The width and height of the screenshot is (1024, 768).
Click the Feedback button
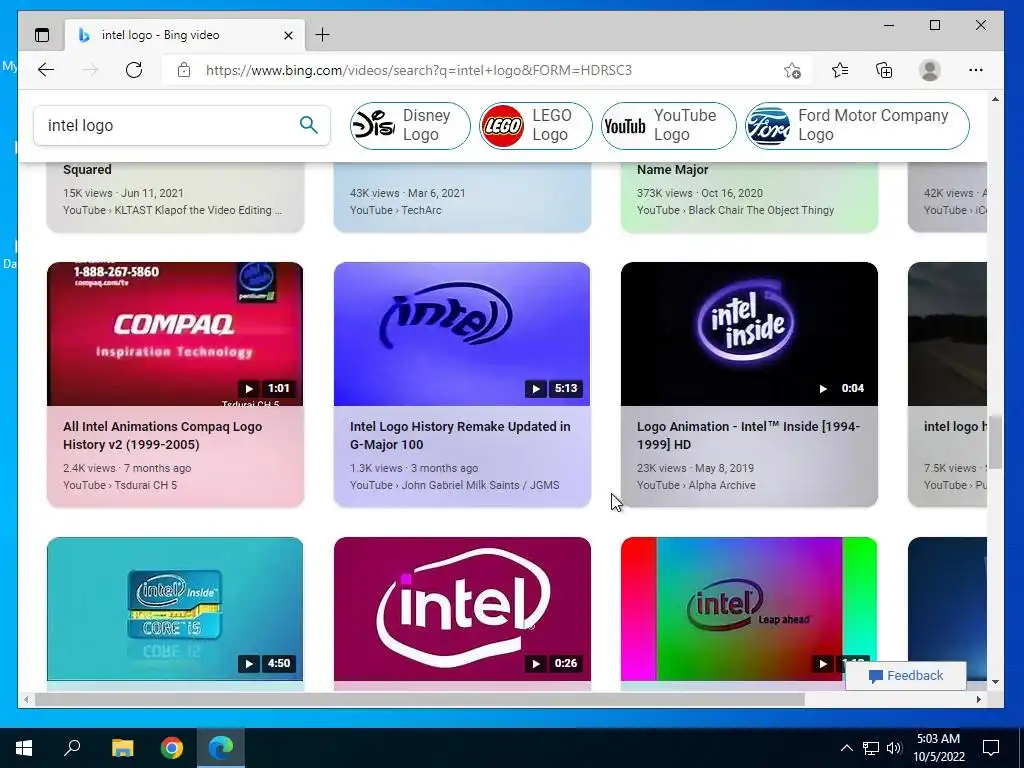pos(906,676)
